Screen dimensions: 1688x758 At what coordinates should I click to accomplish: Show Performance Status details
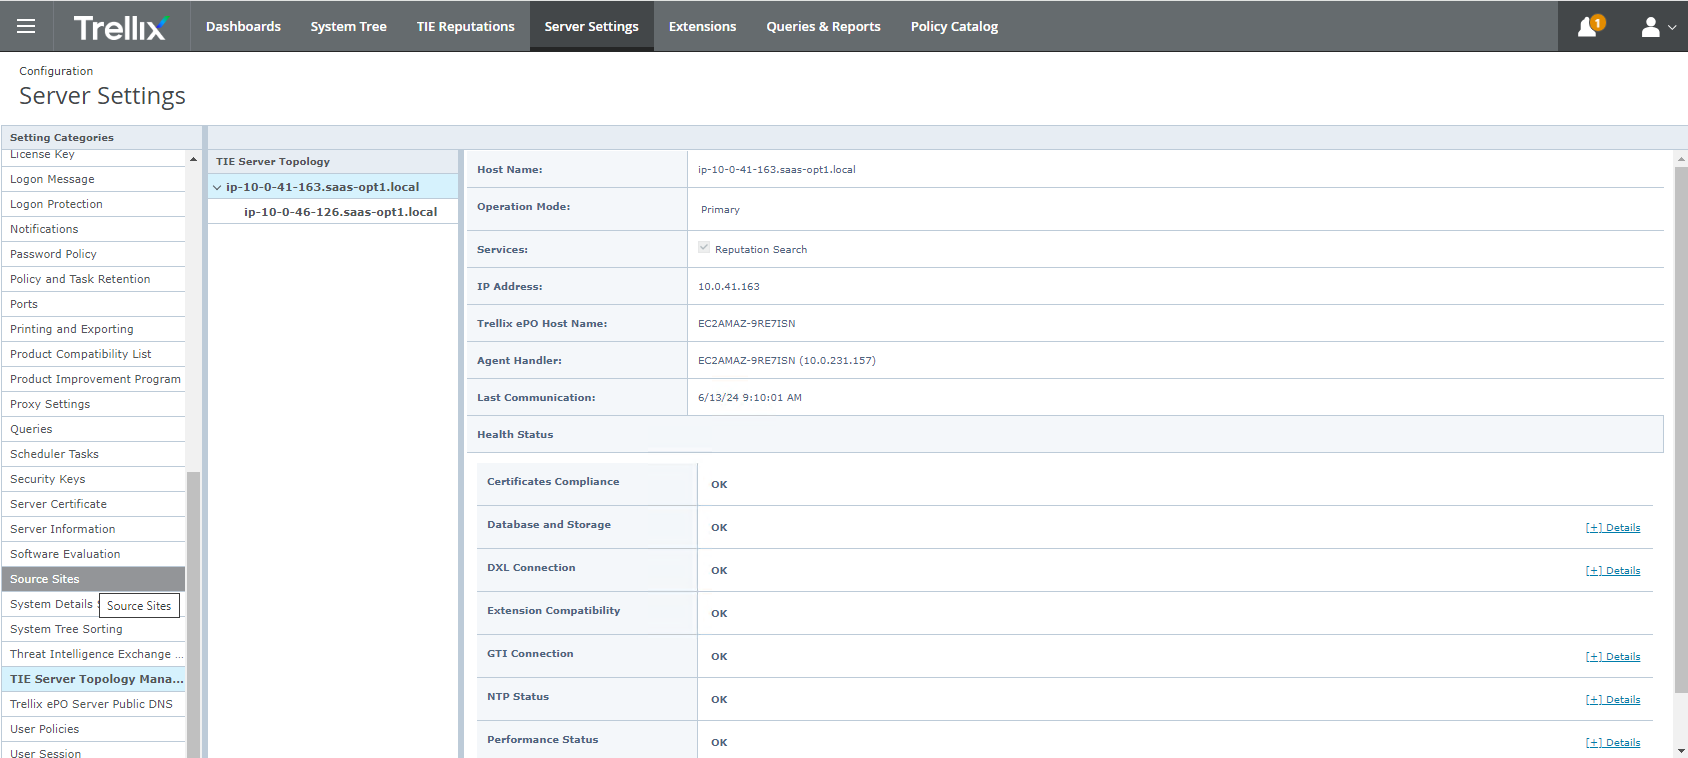click(1613, 743)
